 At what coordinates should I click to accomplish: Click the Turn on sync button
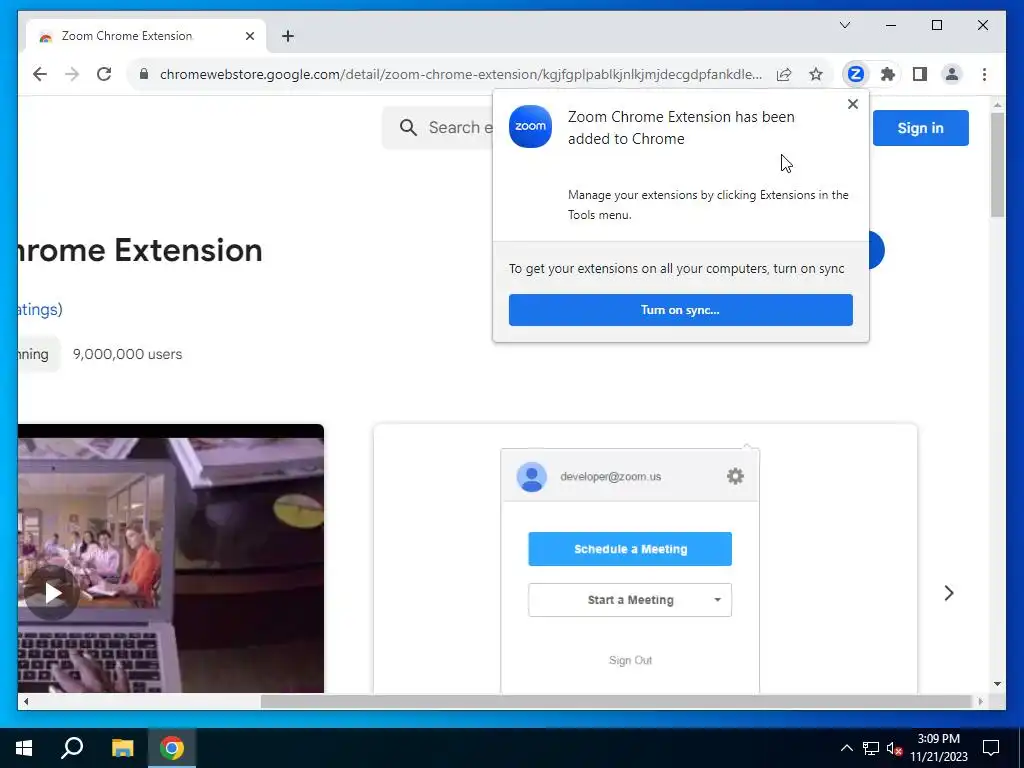(680, 310)
